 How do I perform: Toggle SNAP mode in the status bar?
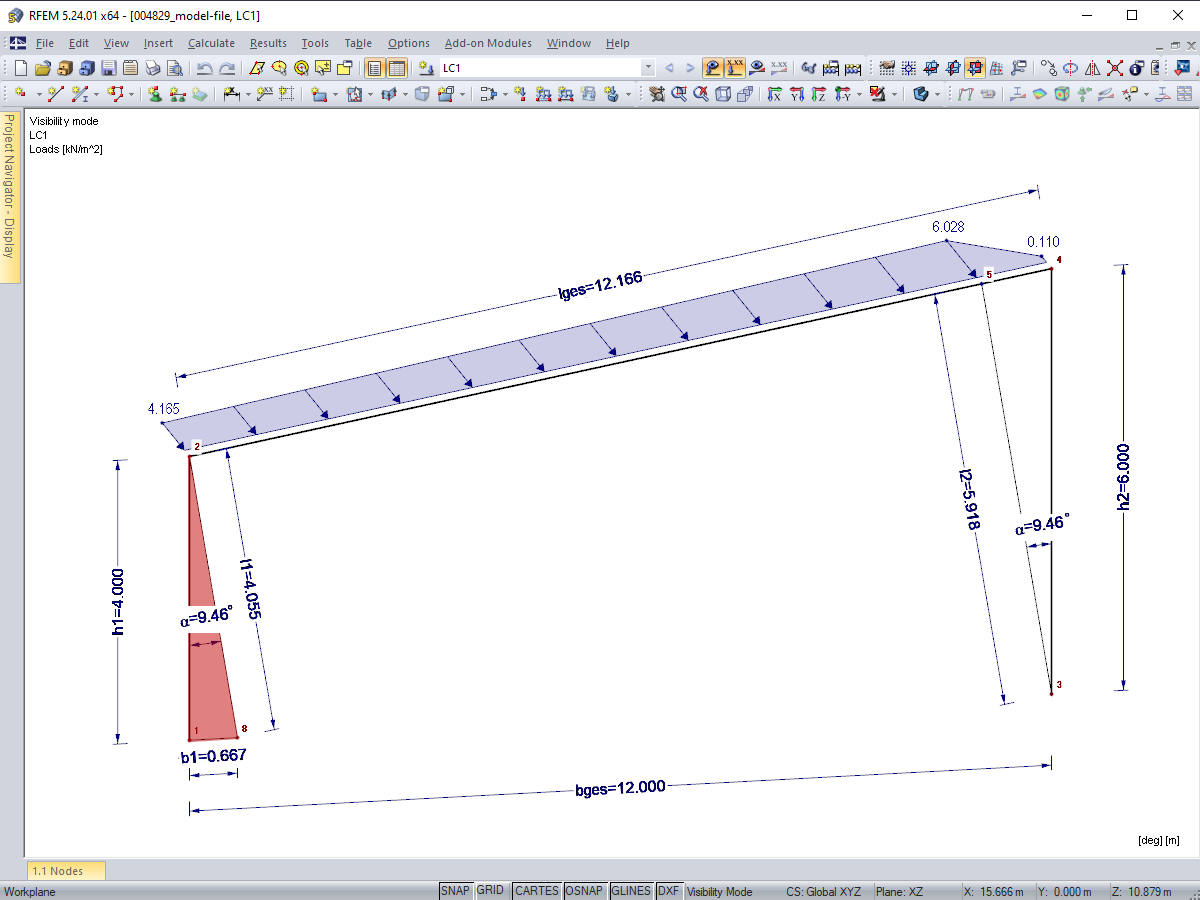coord(455,890)
